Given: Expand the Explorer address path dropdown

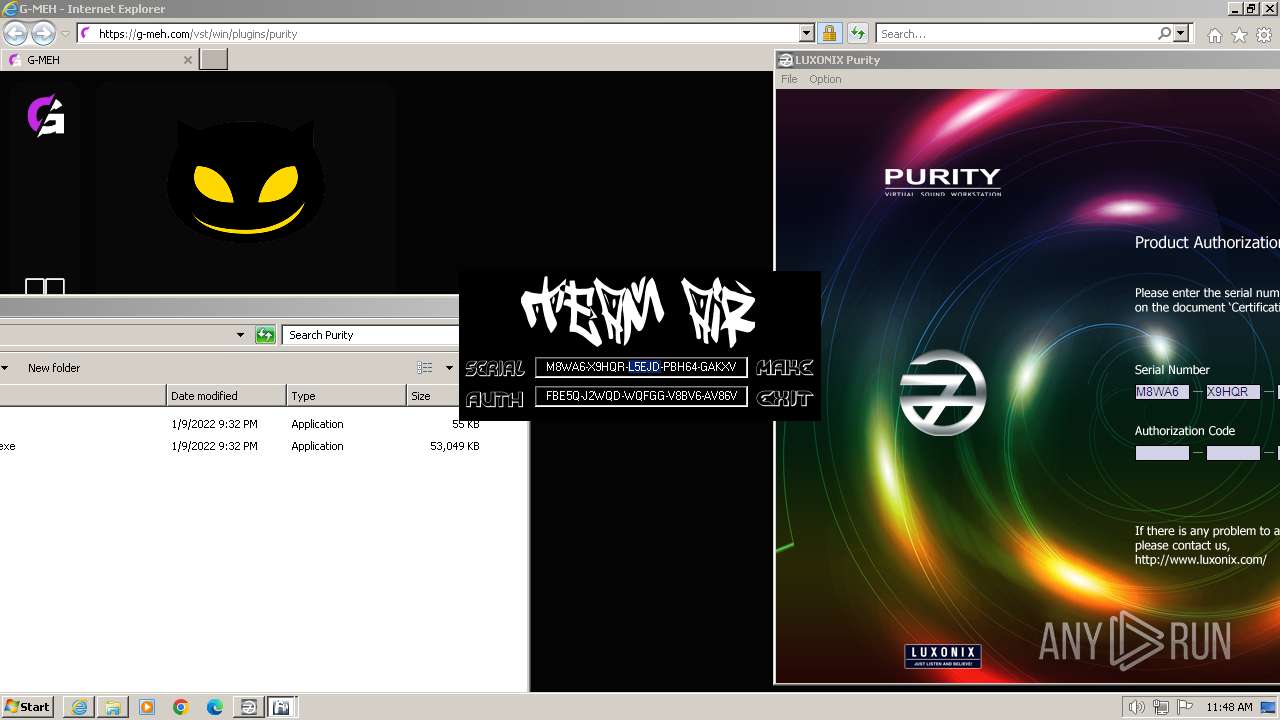Looking at the screenshot, I should [240, 335].
